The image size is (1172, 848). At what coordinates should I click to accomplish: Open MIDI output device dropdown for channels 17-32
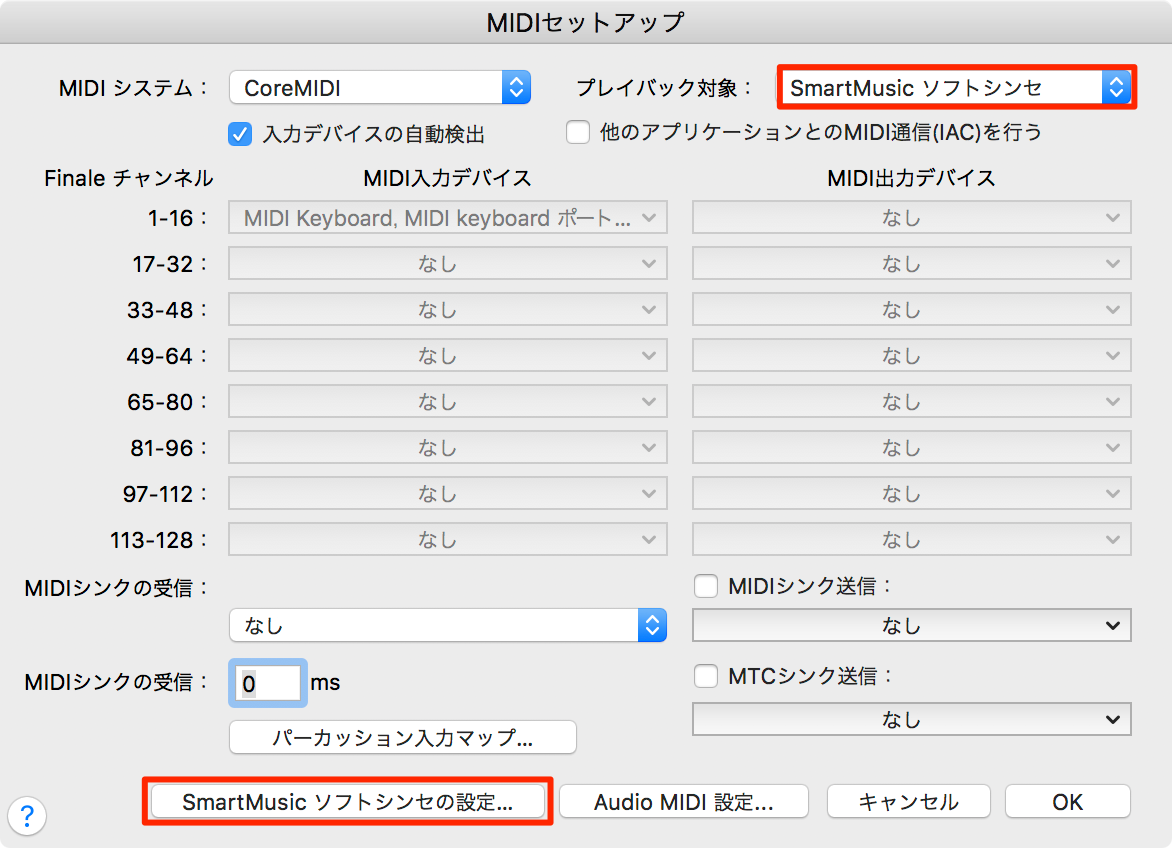(x=911, y=264)
